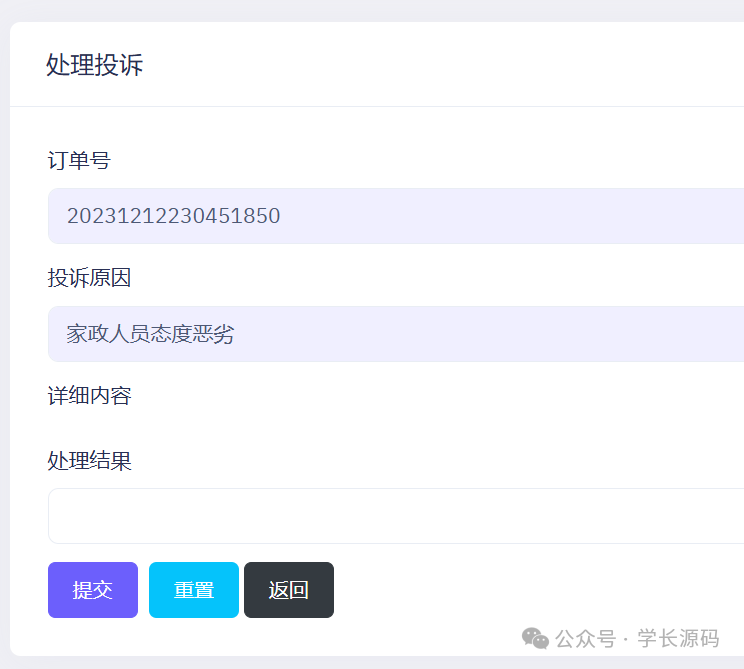Click the 提交 submit button
This screenshot has width=744, height=669.
93,590
